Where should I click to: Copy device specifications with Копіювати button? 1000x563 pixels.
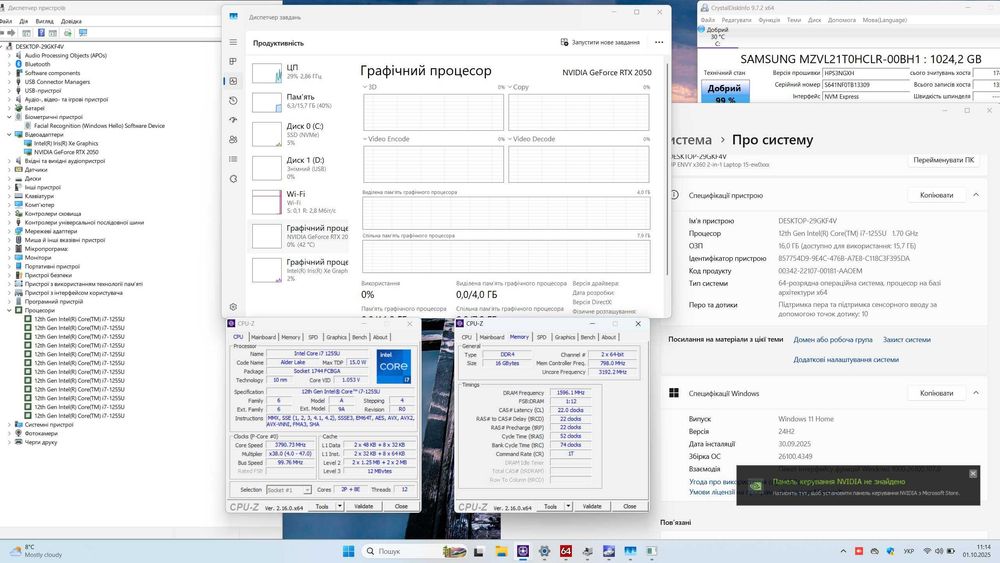point(936,195)
